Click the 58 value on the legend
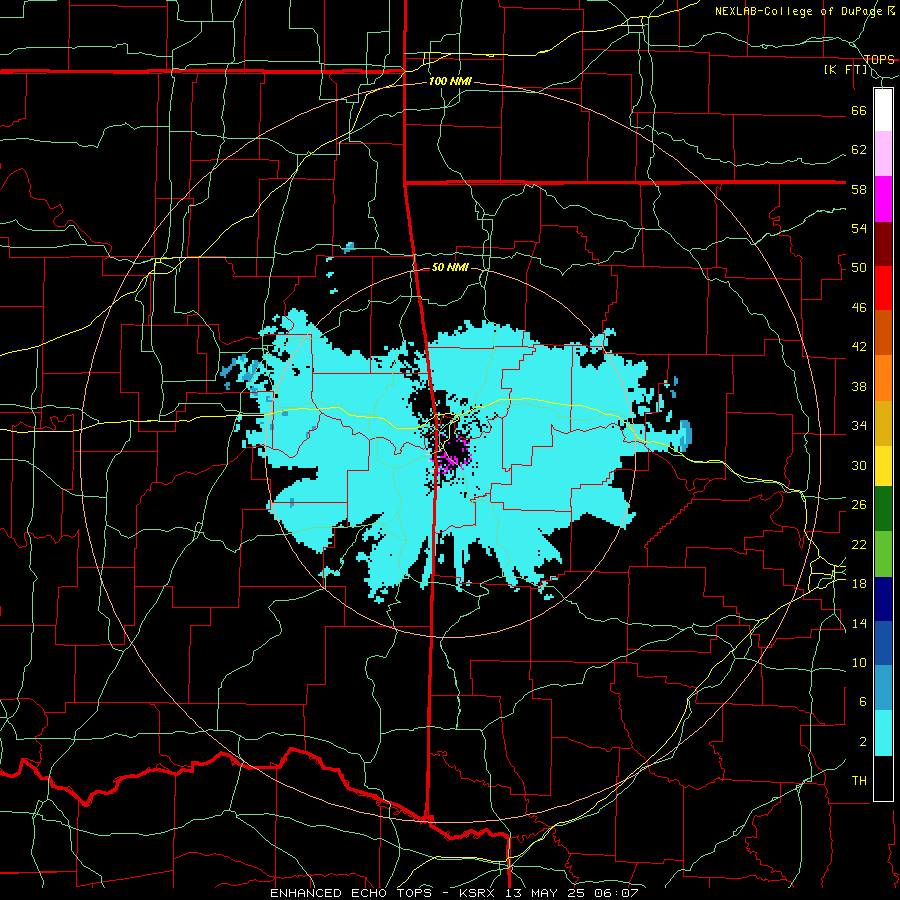Viewport: 900px width, 900px height. (859, 189)
